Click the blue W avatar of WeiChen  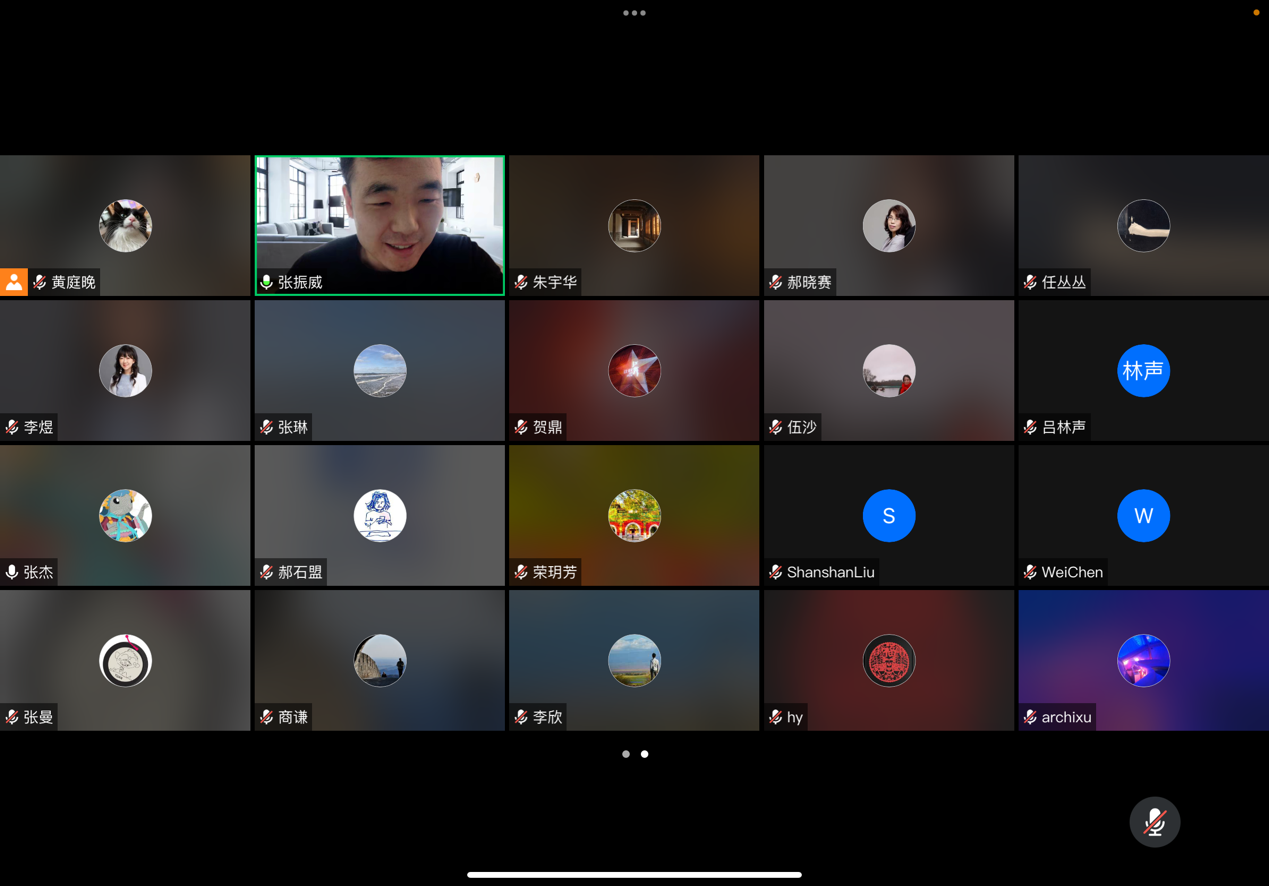pos(1143,516)
